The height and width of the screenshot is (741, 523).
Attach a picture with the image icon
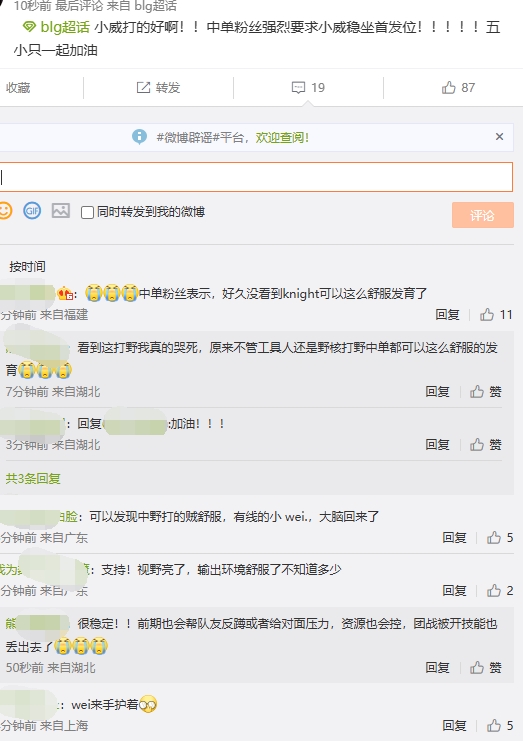[60, 211]
